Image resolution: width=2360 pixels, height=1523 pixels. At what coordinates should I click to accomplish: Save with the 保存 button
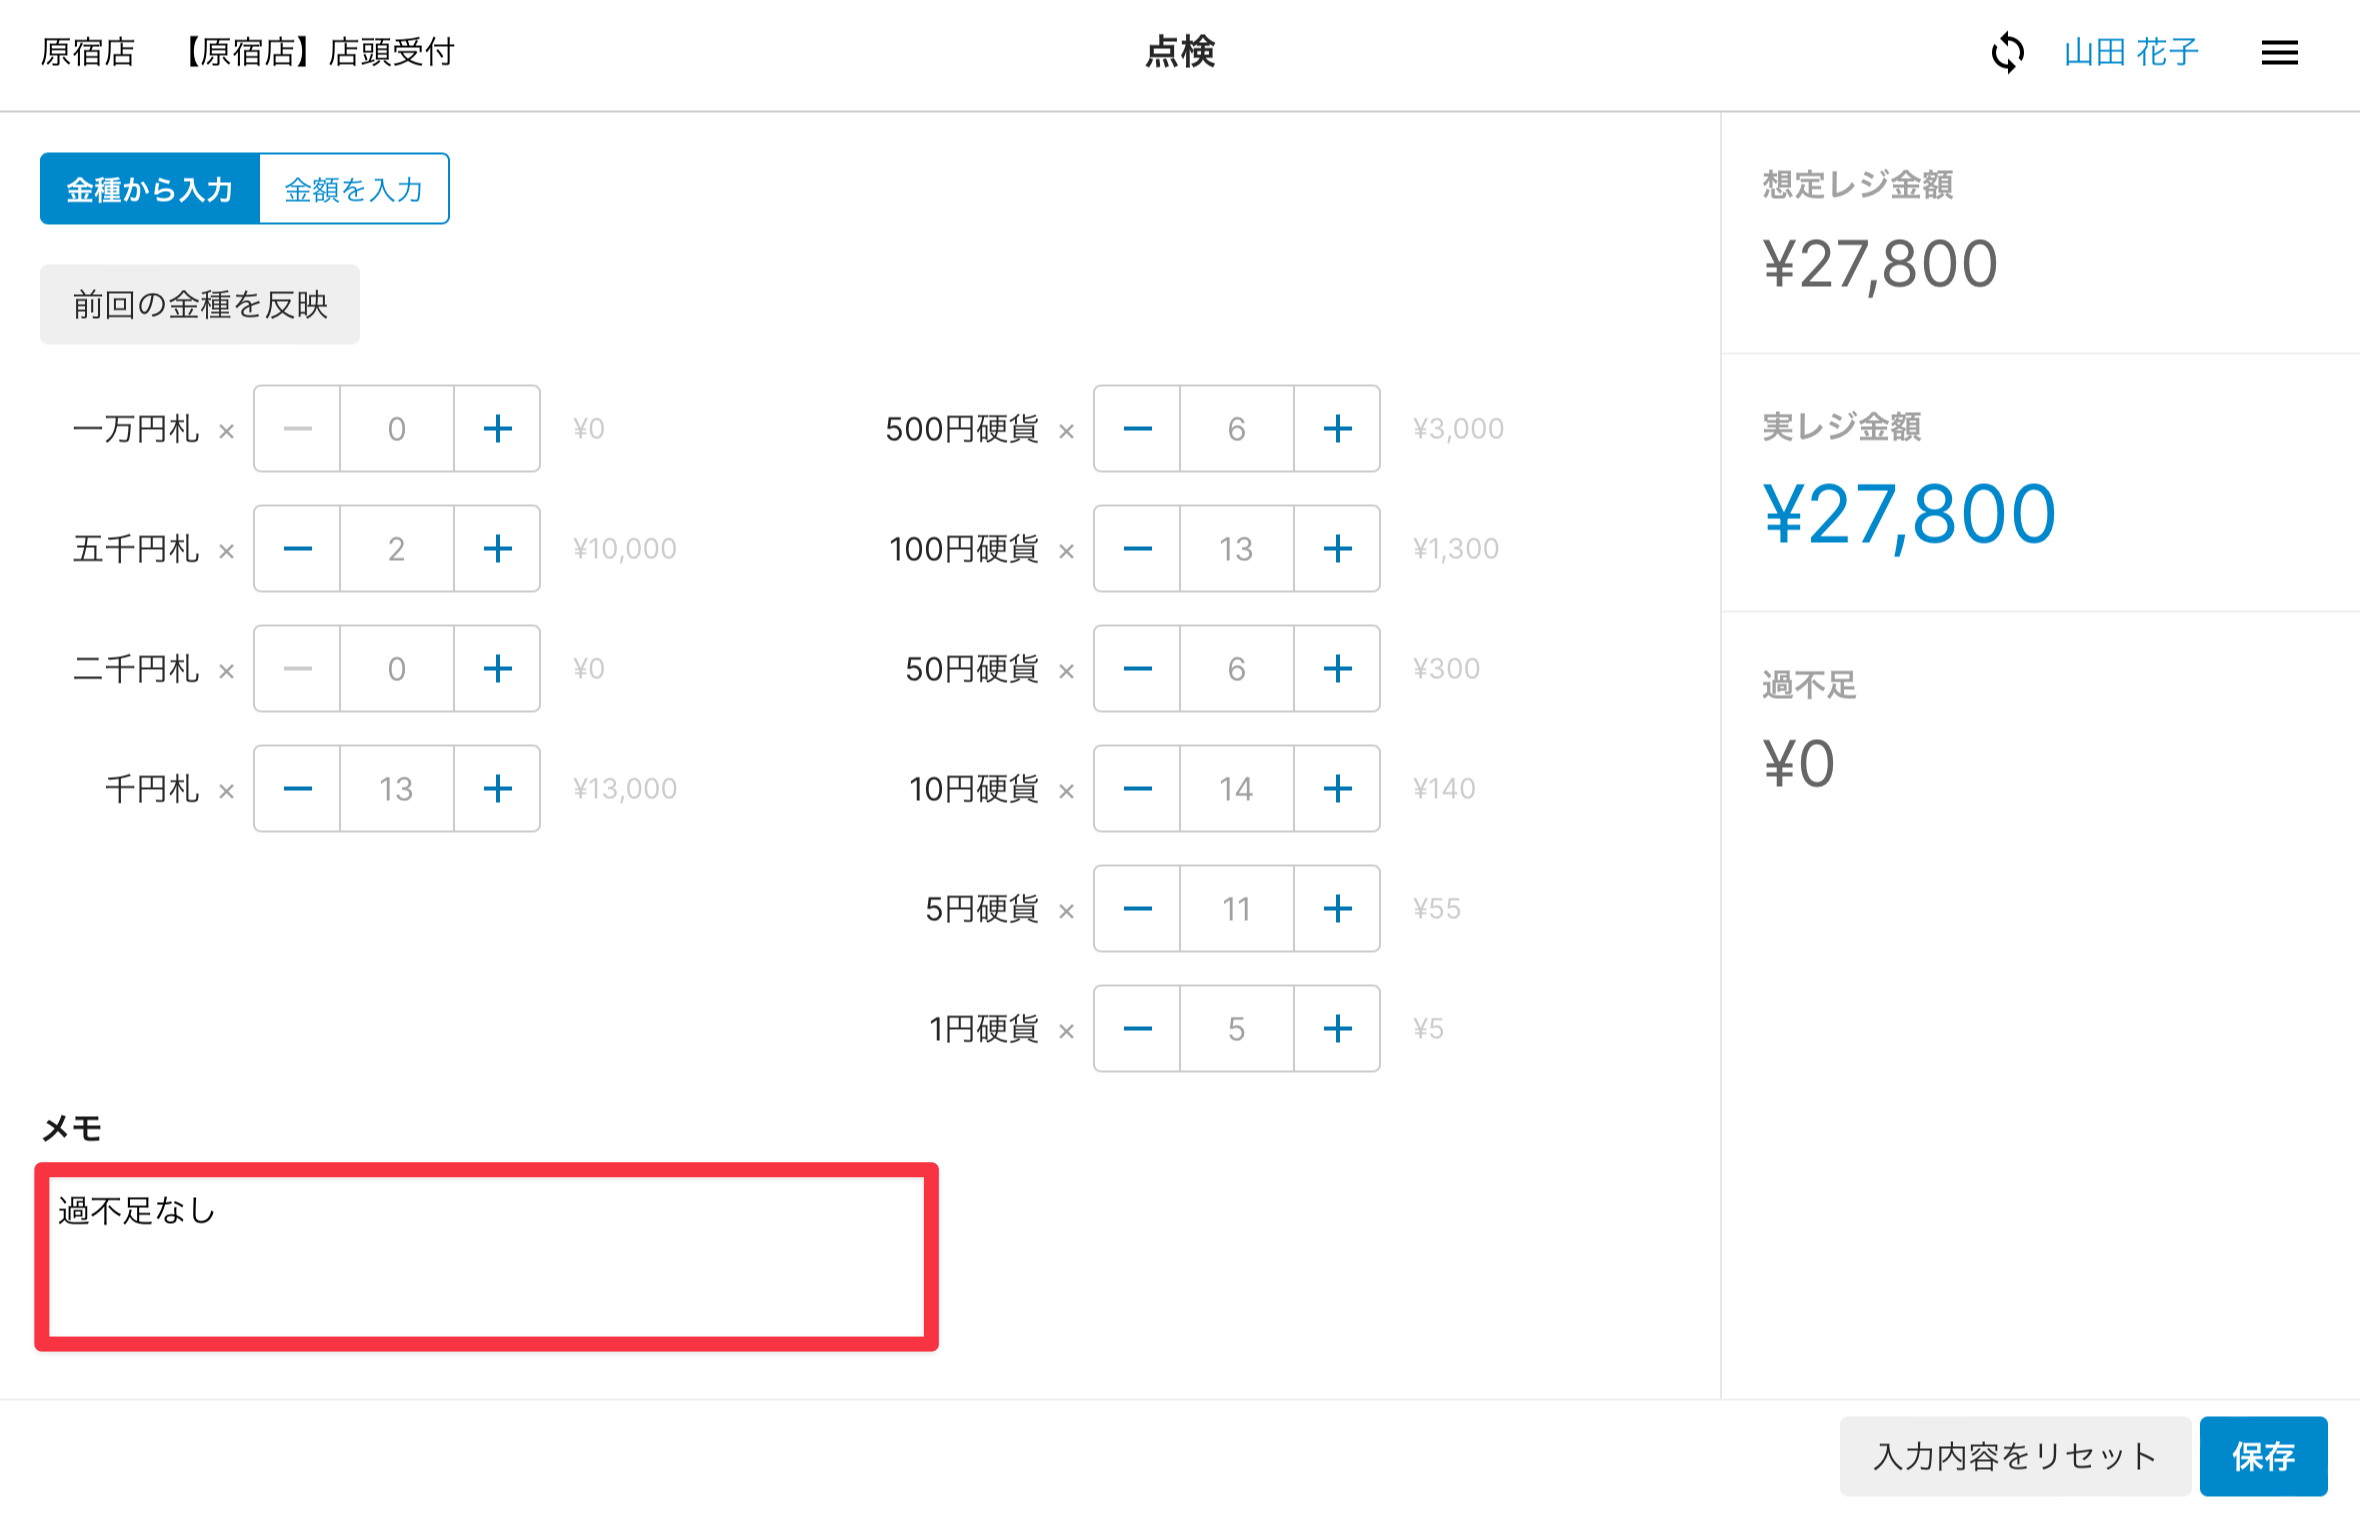click(2263, 1456)
